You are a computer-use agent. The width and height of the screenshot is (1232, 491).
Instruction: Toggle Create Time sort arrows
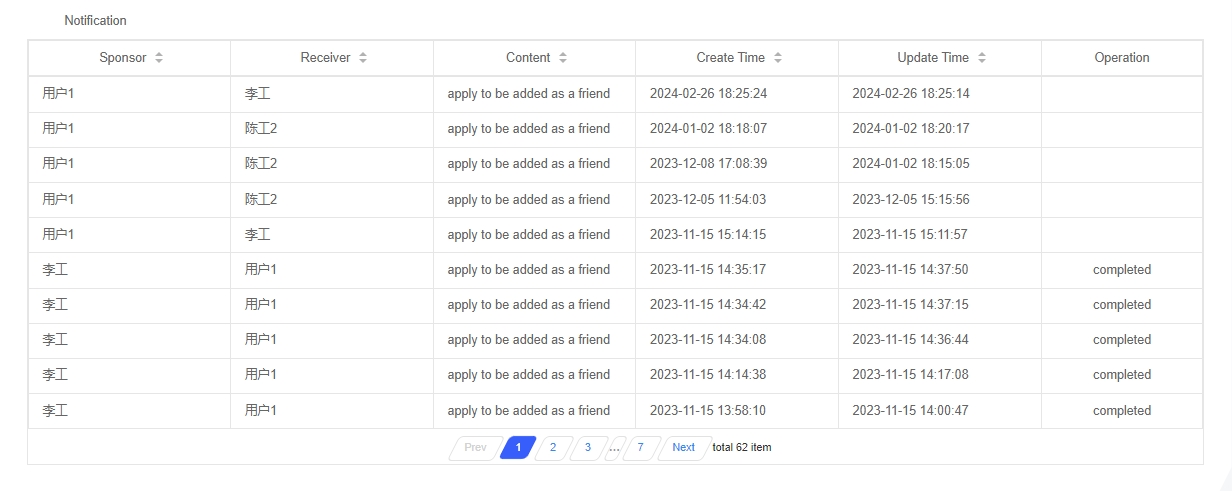(778, 58)
